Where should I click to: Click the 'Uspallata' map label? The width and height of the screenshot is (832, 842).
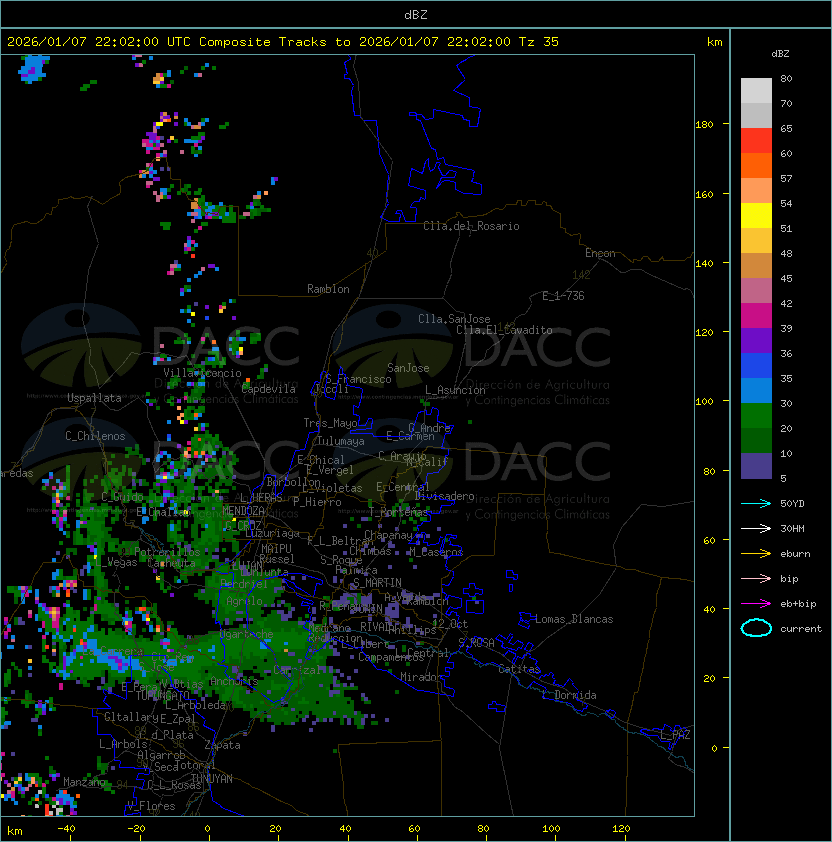[x=94, y=398]
